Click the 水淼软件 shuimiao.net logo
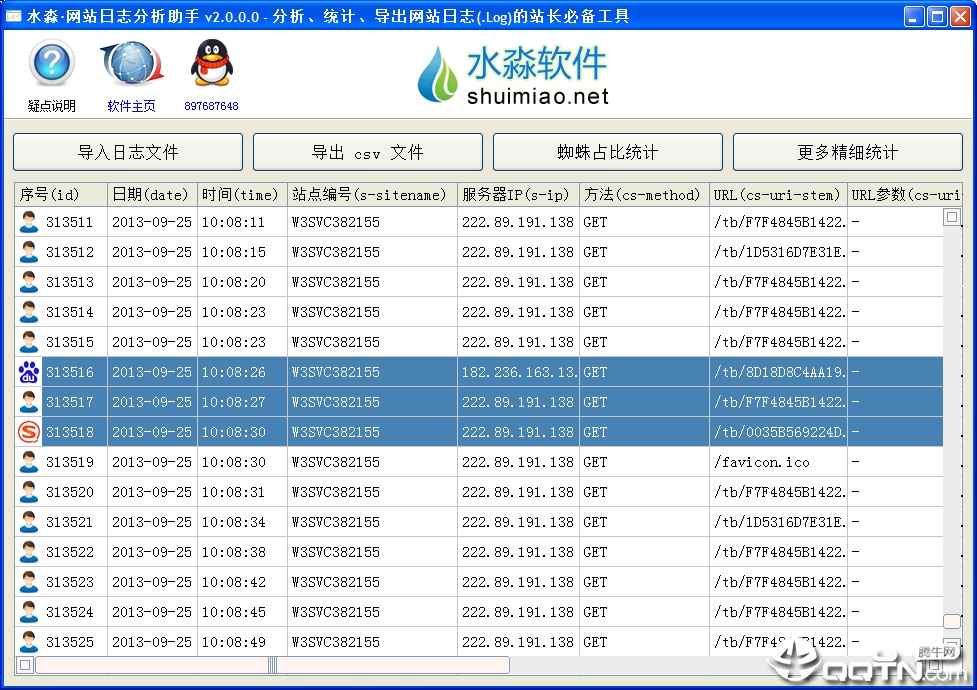The width and height of the screenshot is (977, 690). pos(513,75)
